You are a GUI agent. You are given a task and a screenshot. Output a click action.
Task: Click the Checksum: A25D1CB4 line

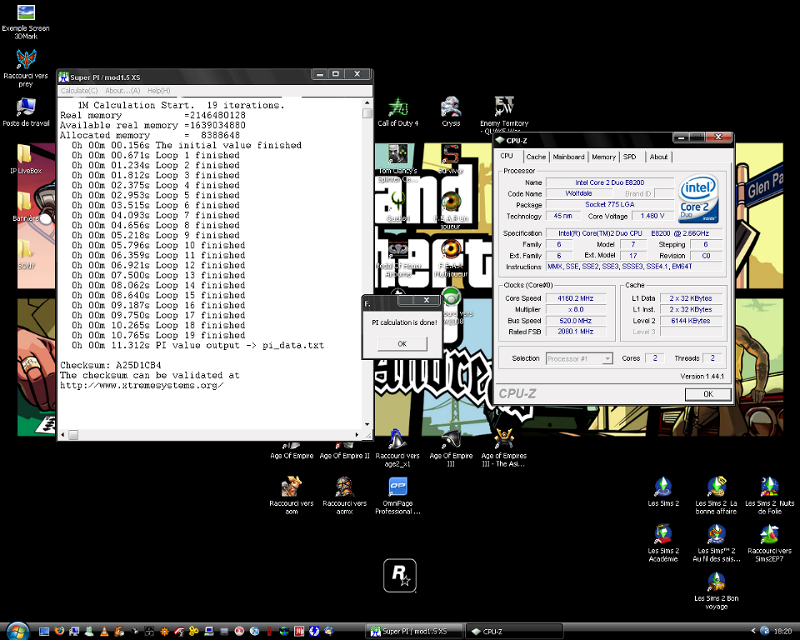(x=111, y=365)
